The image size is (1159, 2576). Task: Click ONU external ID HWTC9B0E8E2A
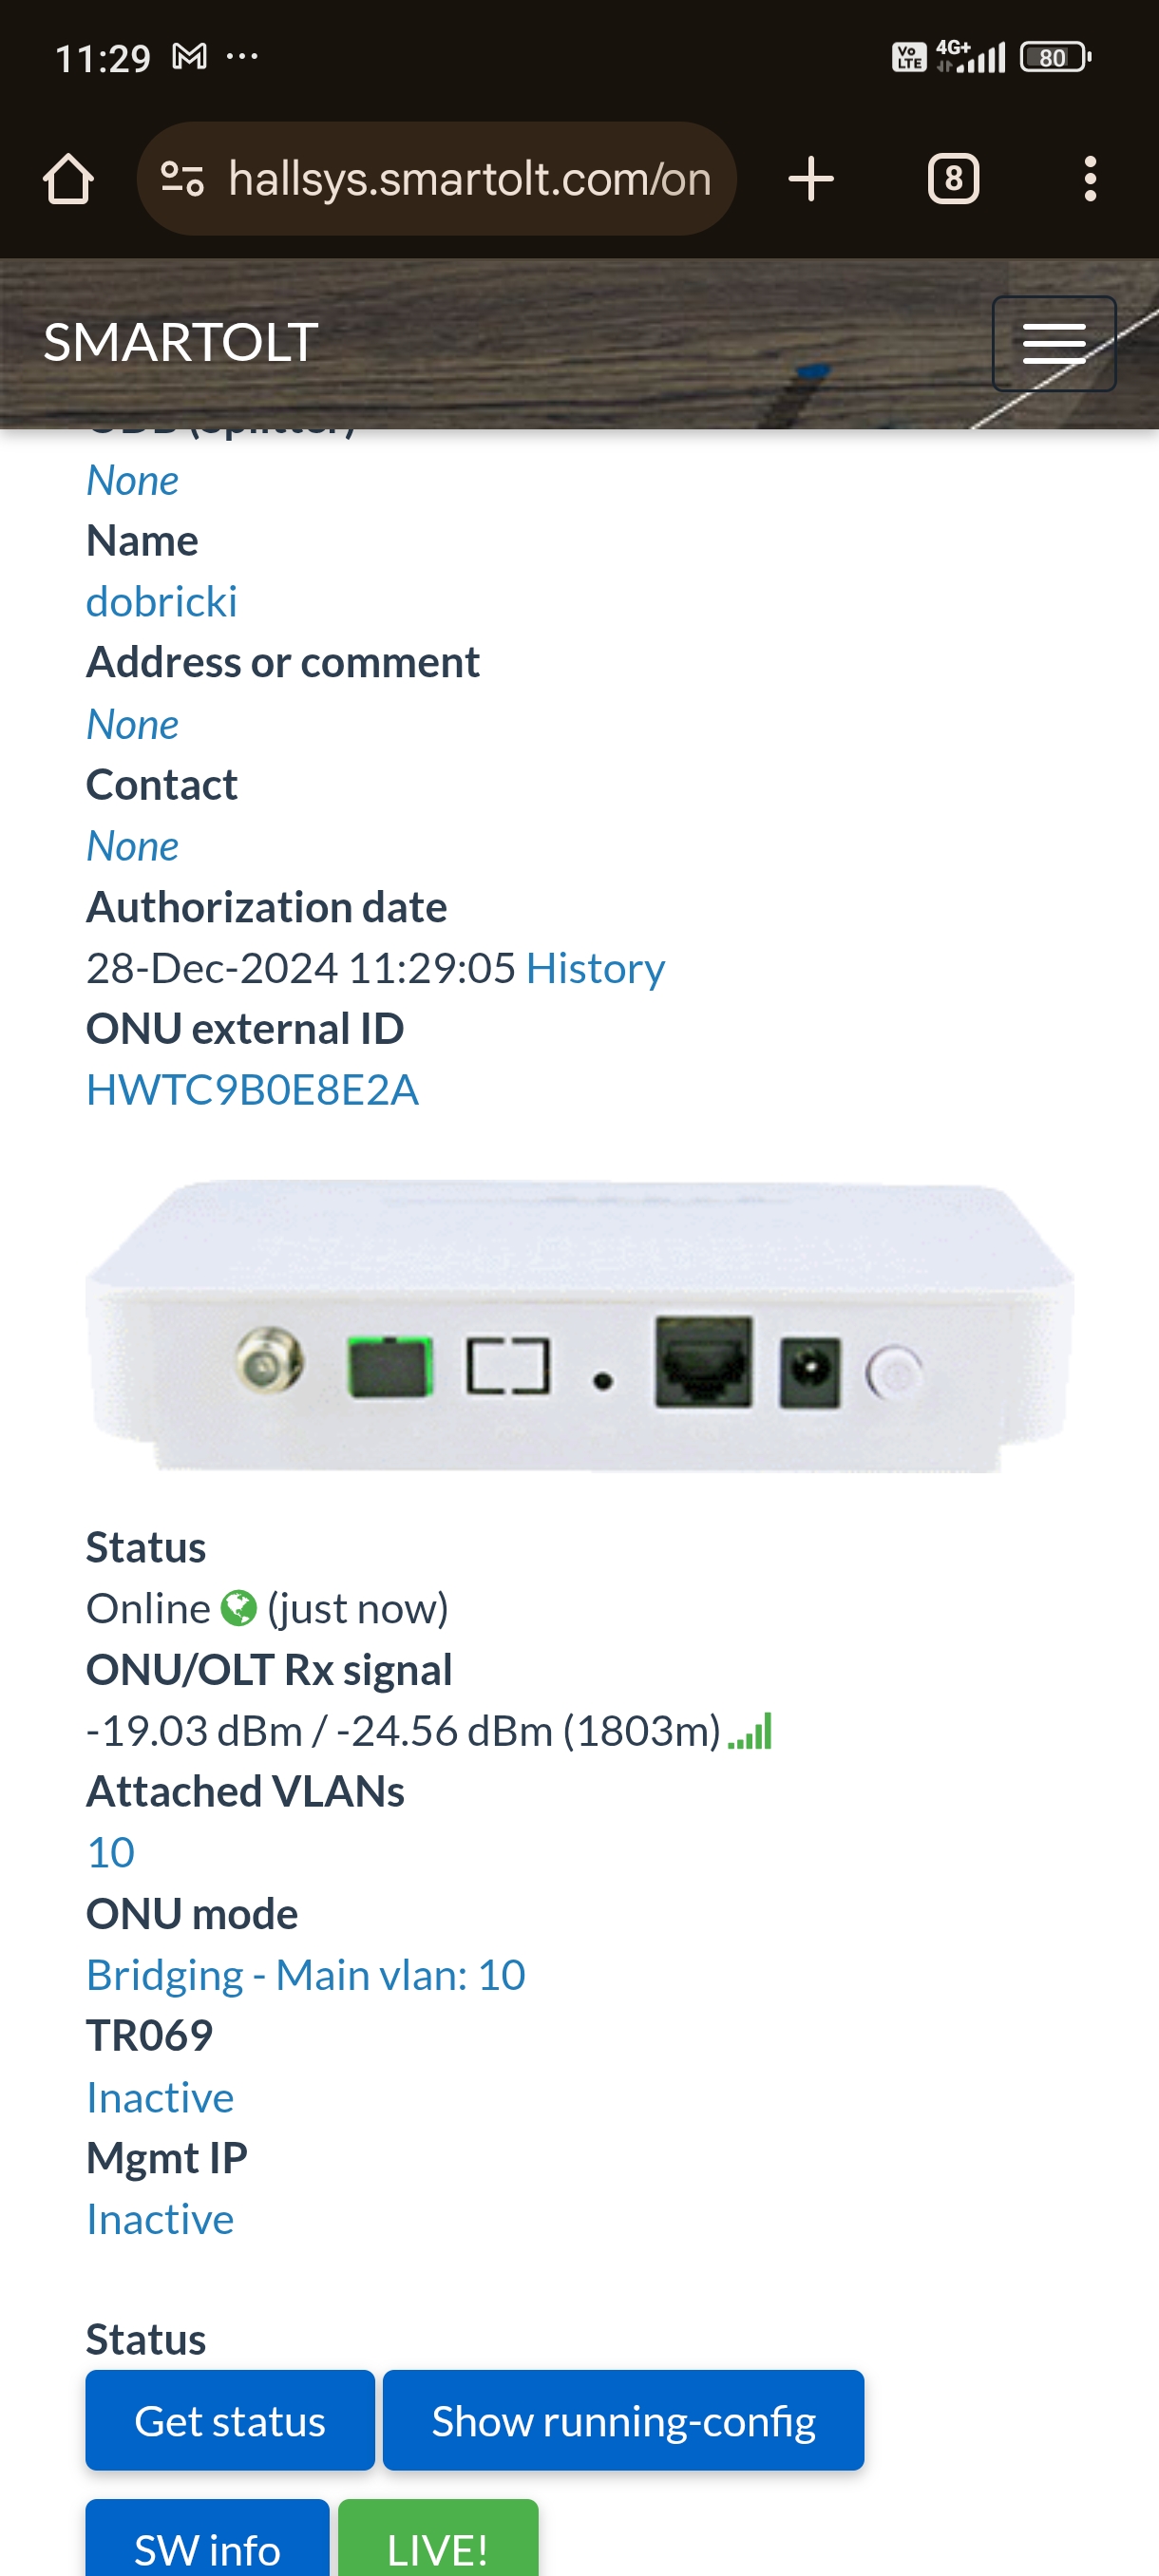(252, 1090)
